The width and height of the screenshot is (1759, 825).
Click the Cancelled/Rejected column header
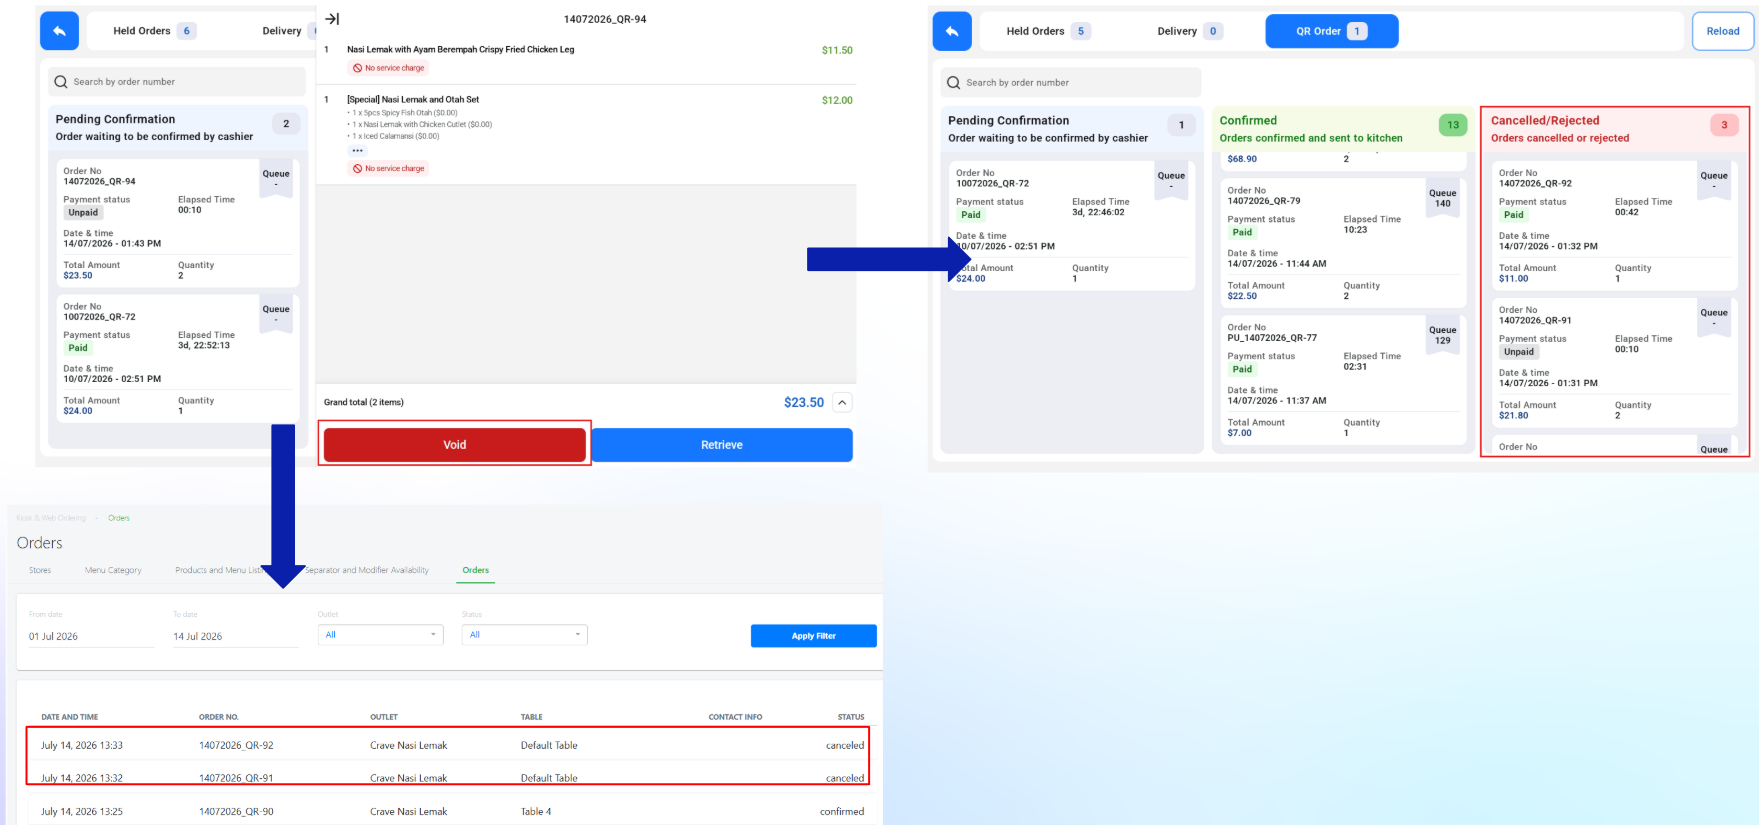click(x=1614, y=129)
